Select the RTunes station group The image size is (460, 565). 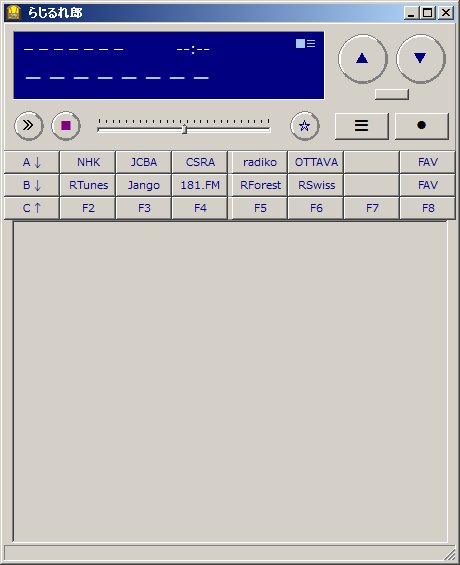(x=88, y=185)
